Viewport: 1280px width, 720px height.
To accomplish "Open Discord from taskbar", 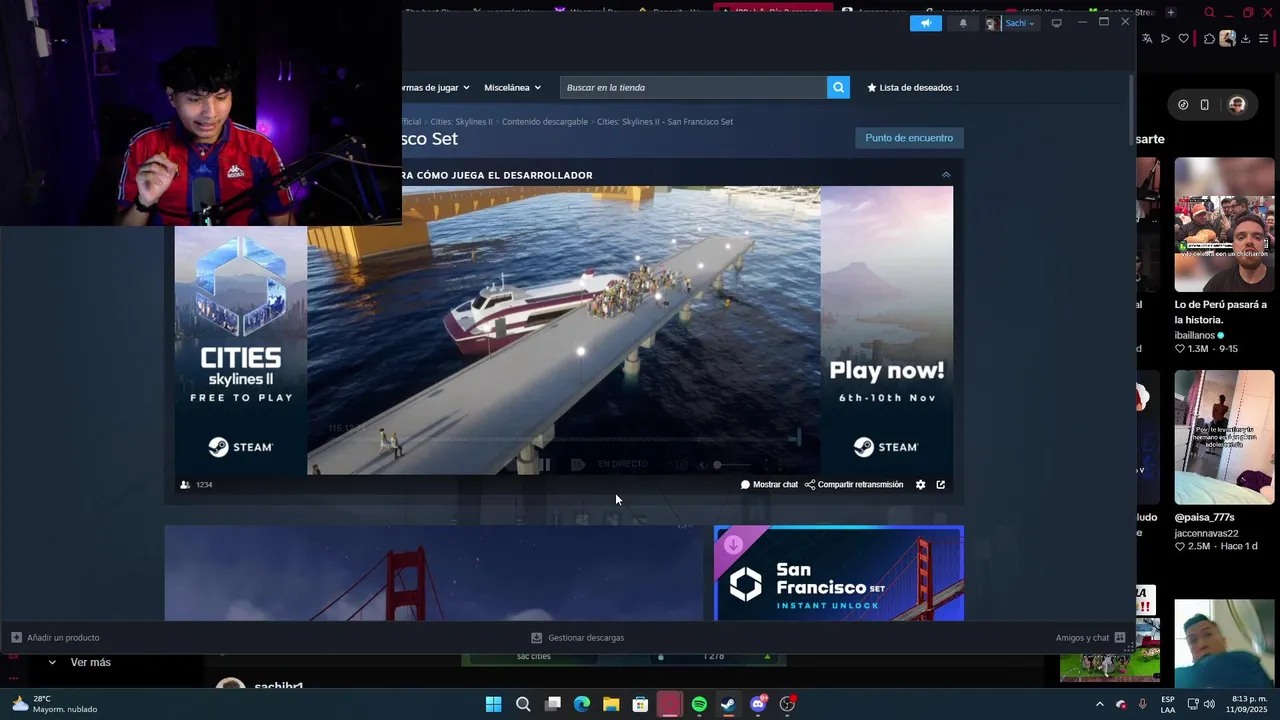I will [x=758, y=704].
